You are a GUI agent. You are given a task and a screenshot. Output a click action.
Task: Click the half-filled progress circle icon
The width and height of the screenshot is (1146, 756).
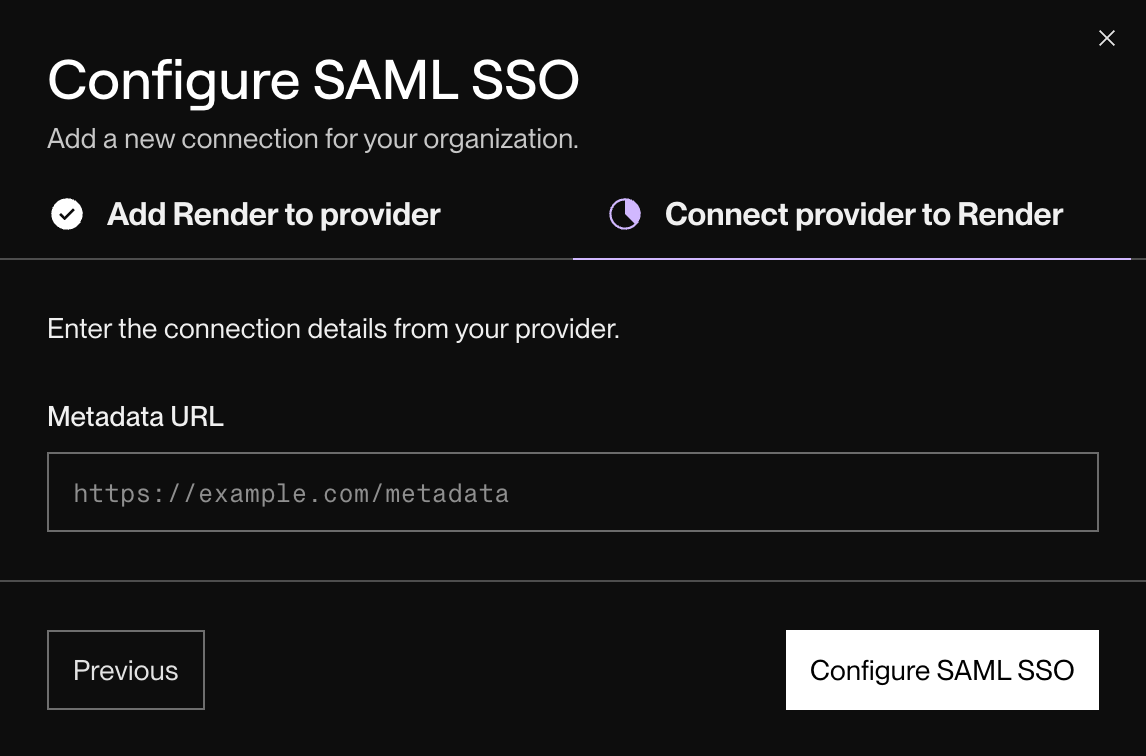(624, 214)
